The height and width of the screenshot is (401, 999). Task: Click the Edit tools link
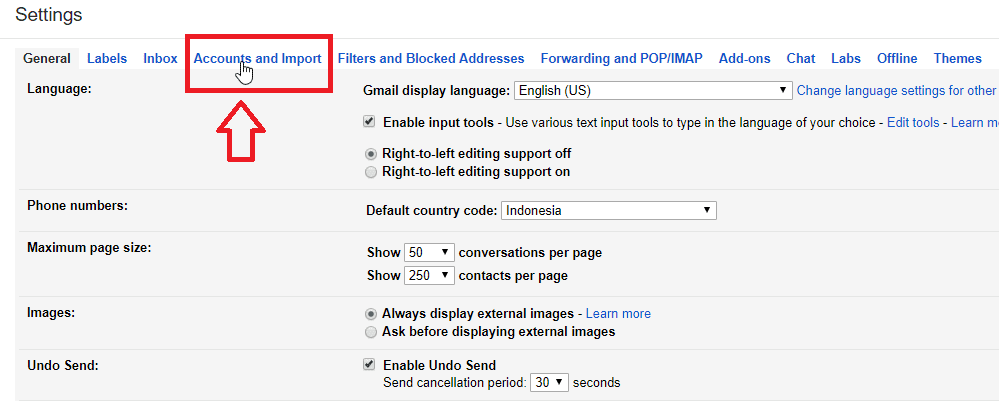(913, 122)
